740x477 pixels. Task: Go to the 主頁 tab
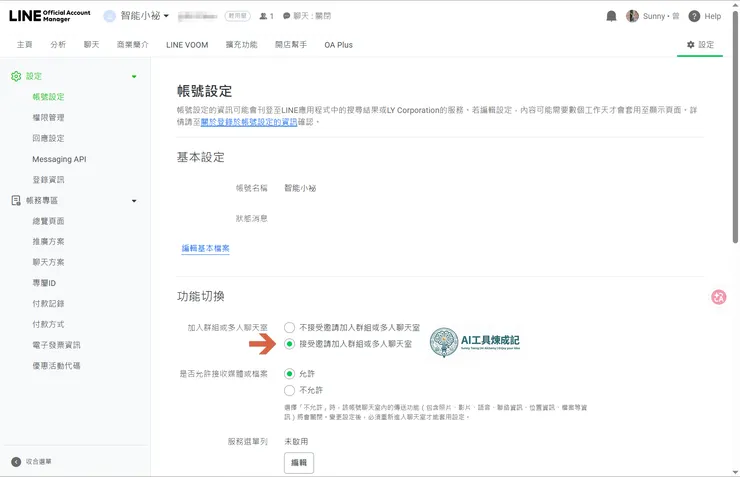point(25,44)
